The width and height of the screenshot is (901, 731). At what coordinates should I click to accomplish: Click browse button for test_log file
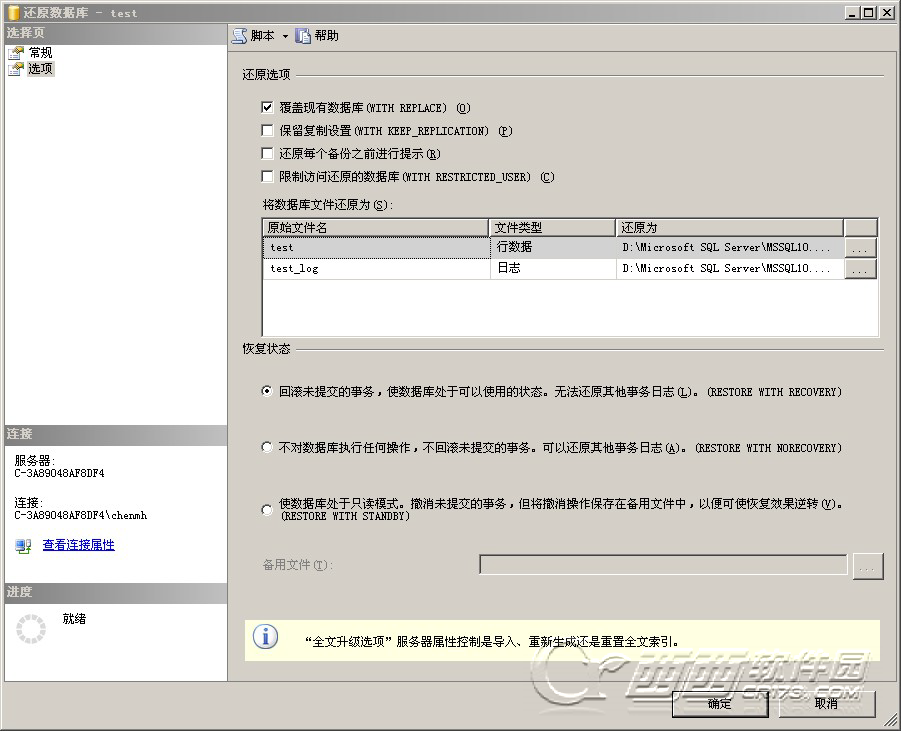(860, 269)
